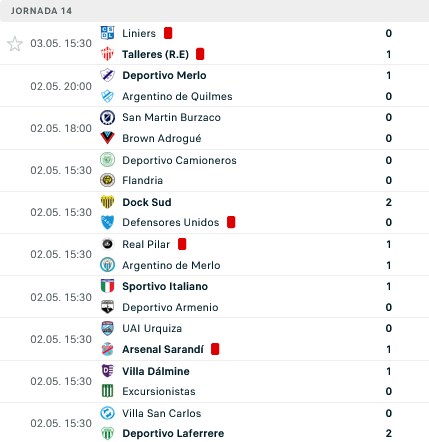Click the Villa Dálmine purple badge

click(x=107, y=371)
